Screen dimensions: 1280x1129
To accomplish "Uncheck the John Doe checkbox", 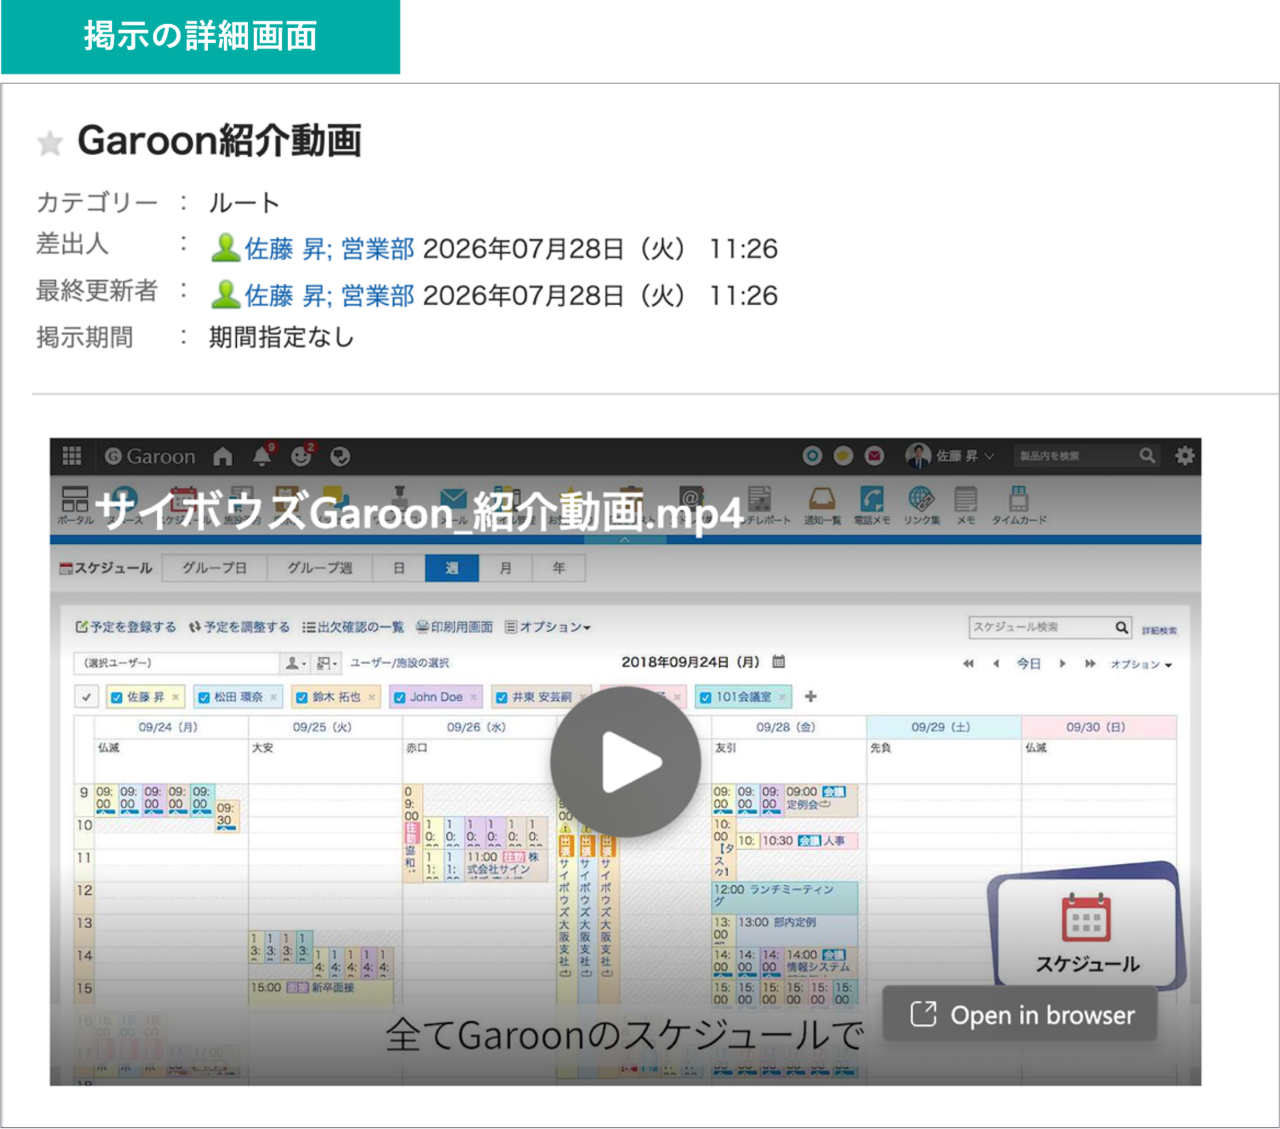I will point(399,697).
